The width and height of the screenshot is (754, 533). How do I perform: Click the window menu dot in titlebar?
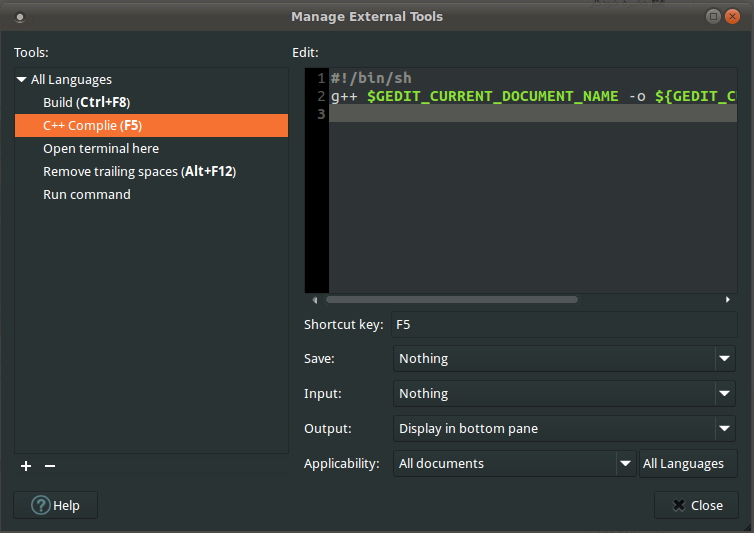click(x=20, y=17)
